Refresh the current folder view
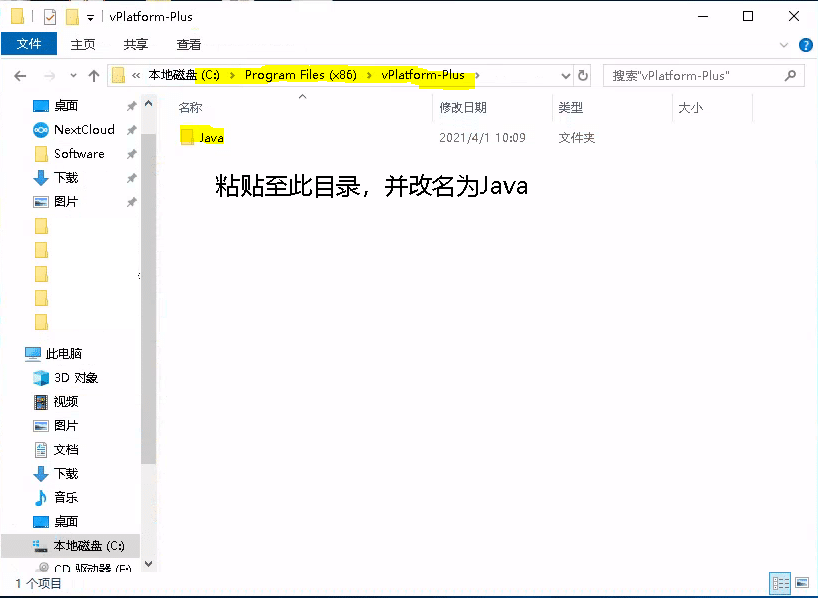The height and width of the screenshot is (598, 818). (583, 76)
